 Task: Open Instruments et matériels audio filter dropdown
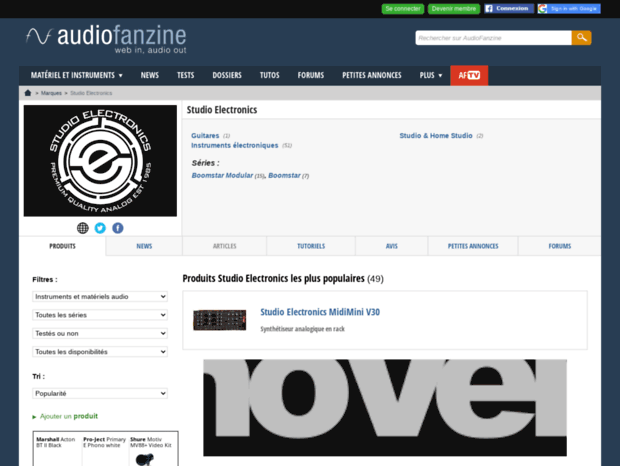(x=100, y=296)
